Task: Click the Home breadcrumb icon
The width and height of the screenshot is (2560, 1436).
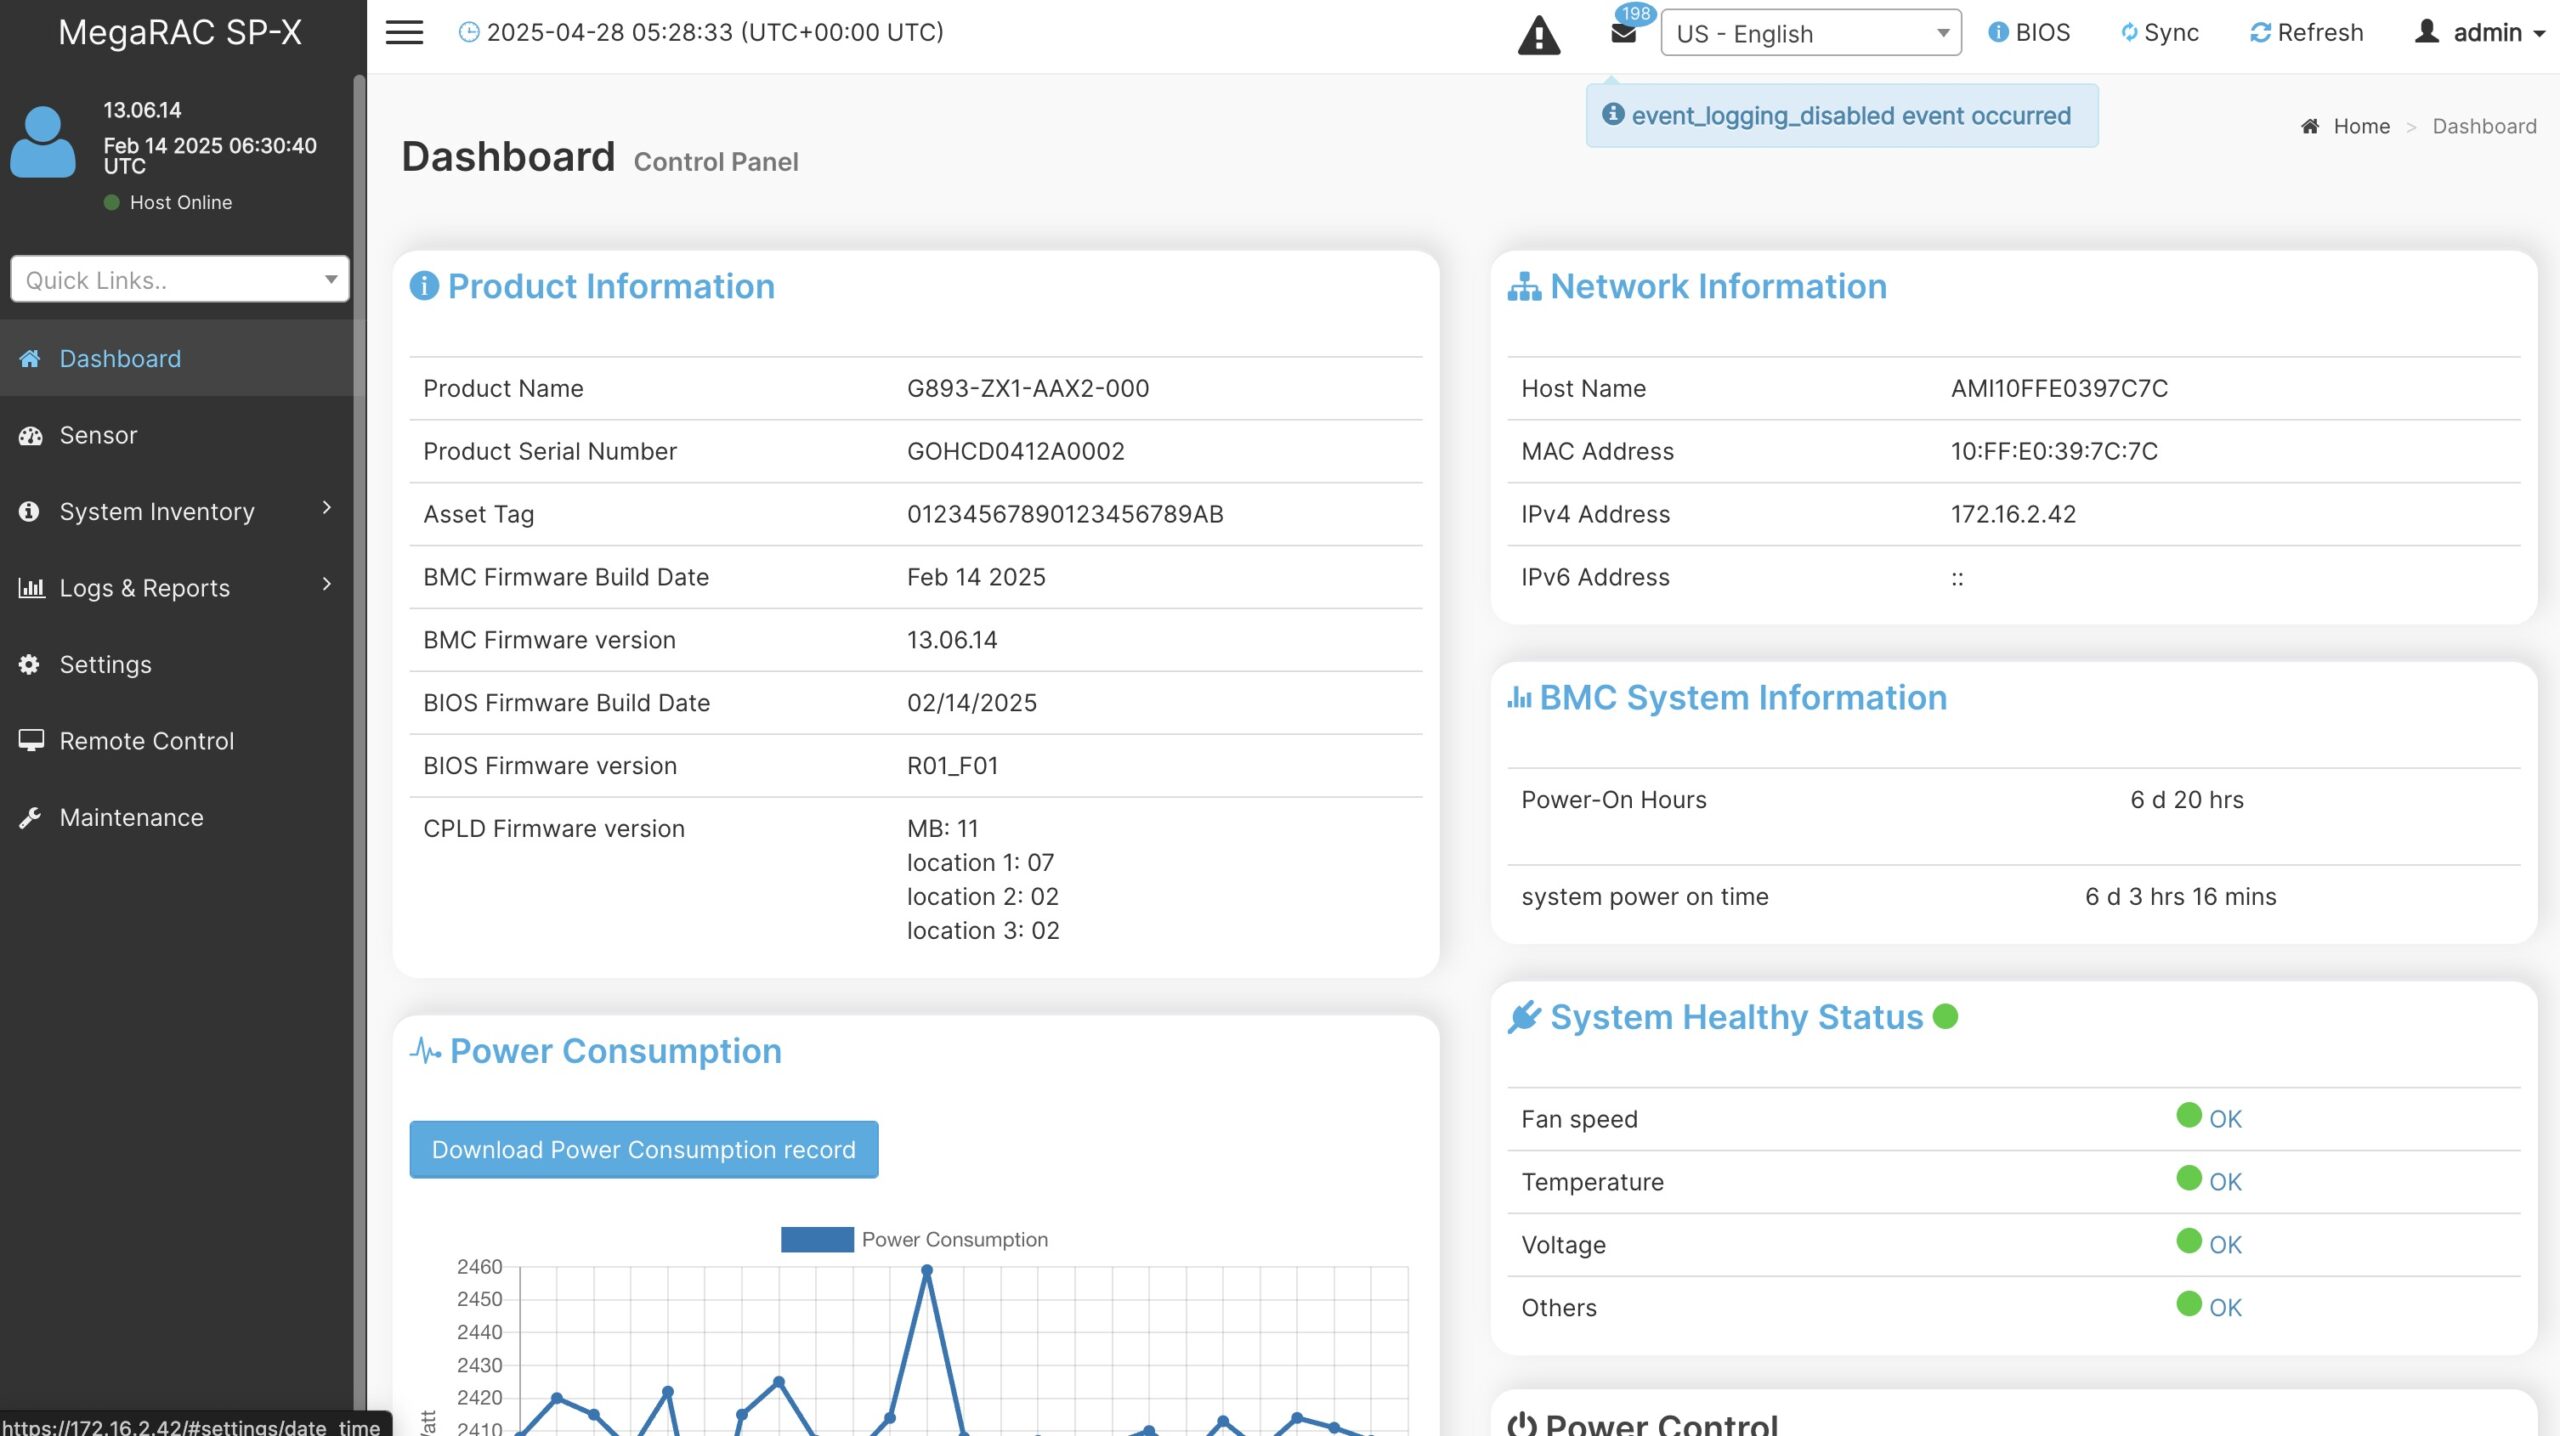Action: [x=2310, y=126]
